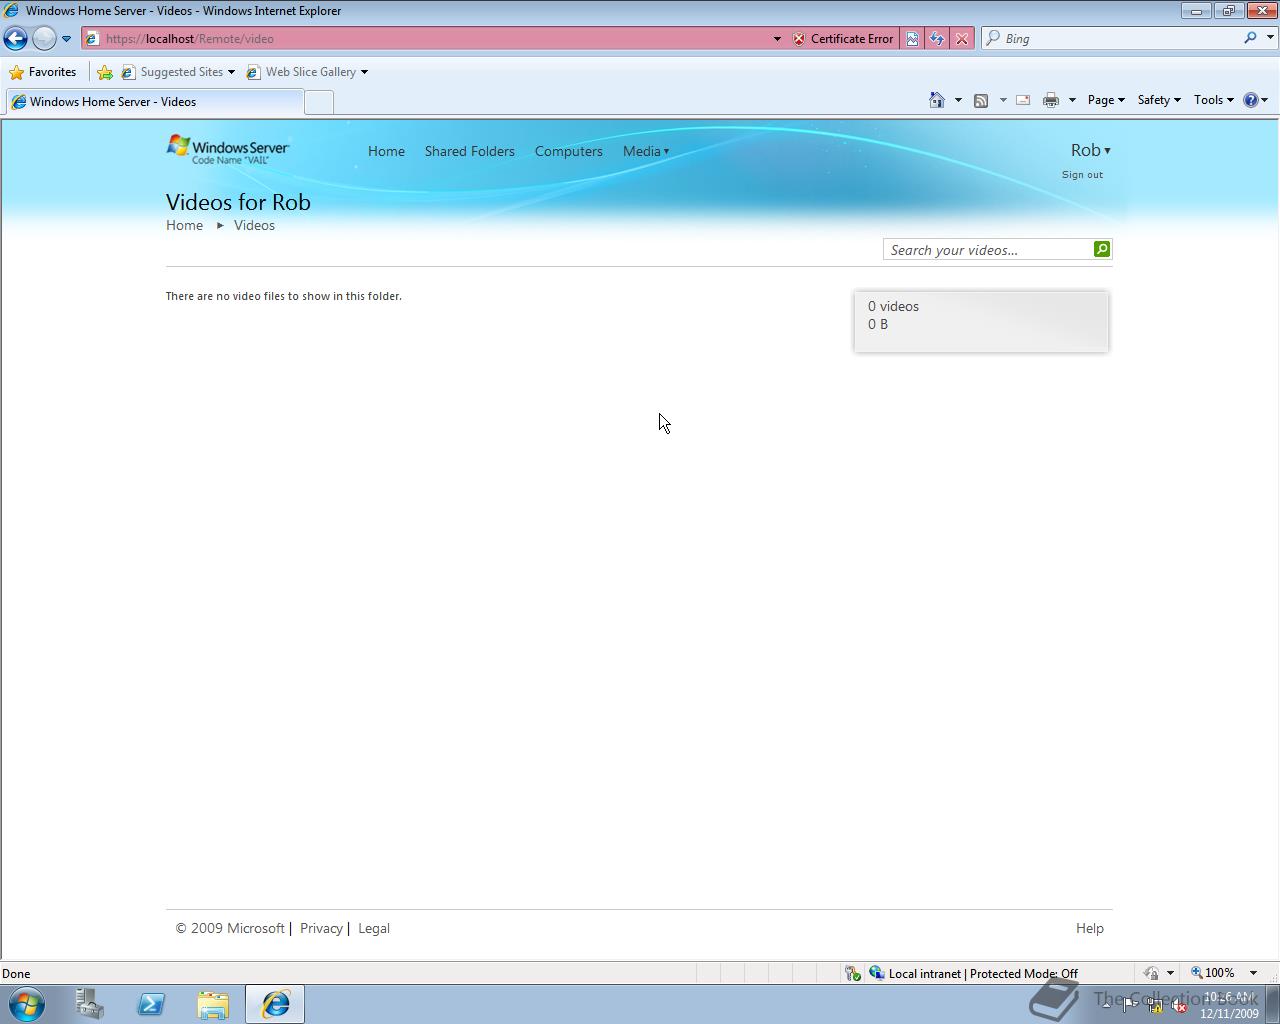Click the Print toolbar icon
Image resolution: width=1280 pixels, height=1024 pixels.
point(1050,100)
